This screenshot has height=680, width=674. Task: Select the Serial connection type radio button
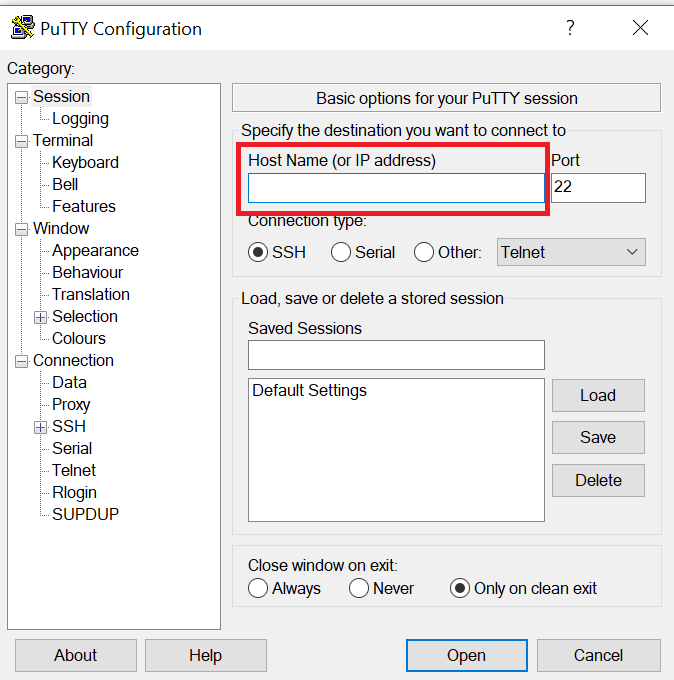340,252
